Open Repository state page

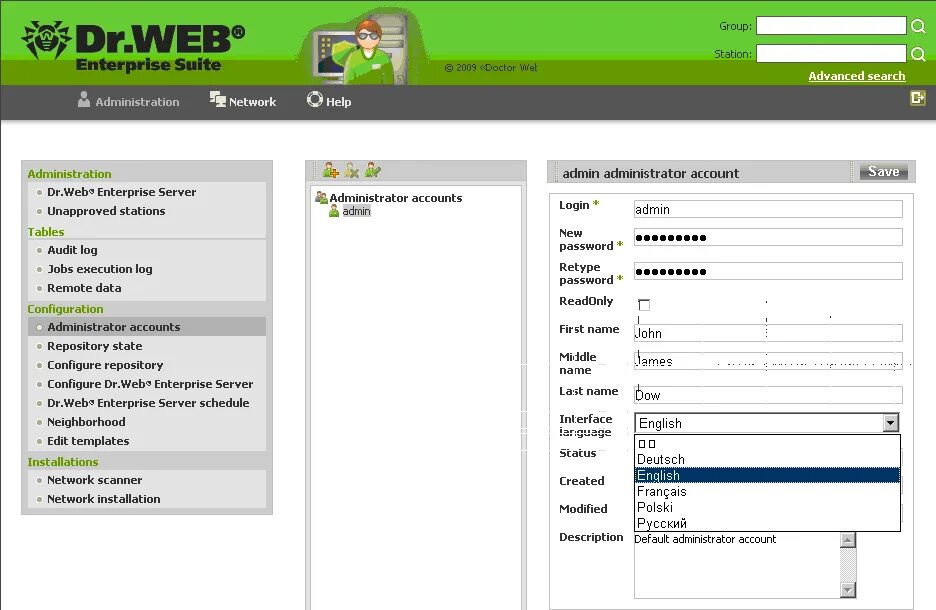(x=95, y=346)
